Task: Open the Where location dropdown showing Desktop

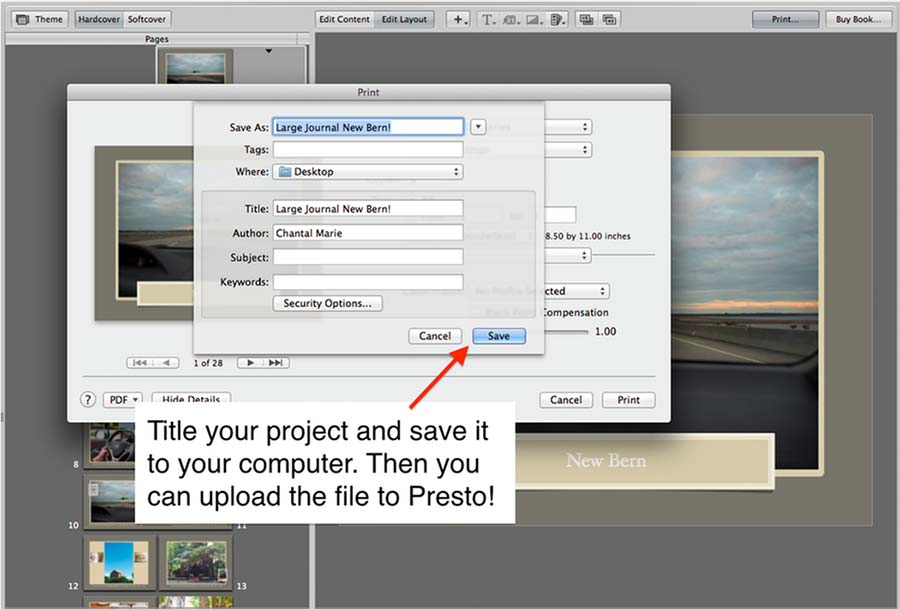Action: (367, 172)
